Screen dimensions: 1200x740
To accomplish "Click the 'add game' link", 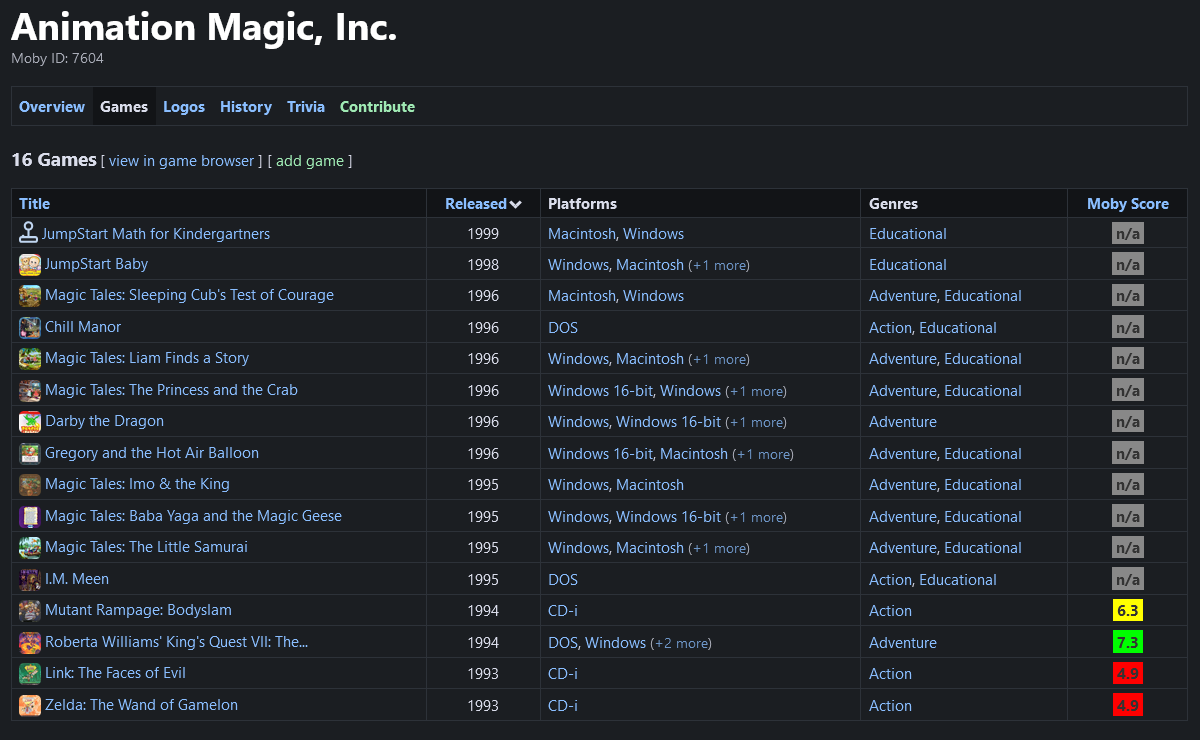I will [x=310, y=161].
